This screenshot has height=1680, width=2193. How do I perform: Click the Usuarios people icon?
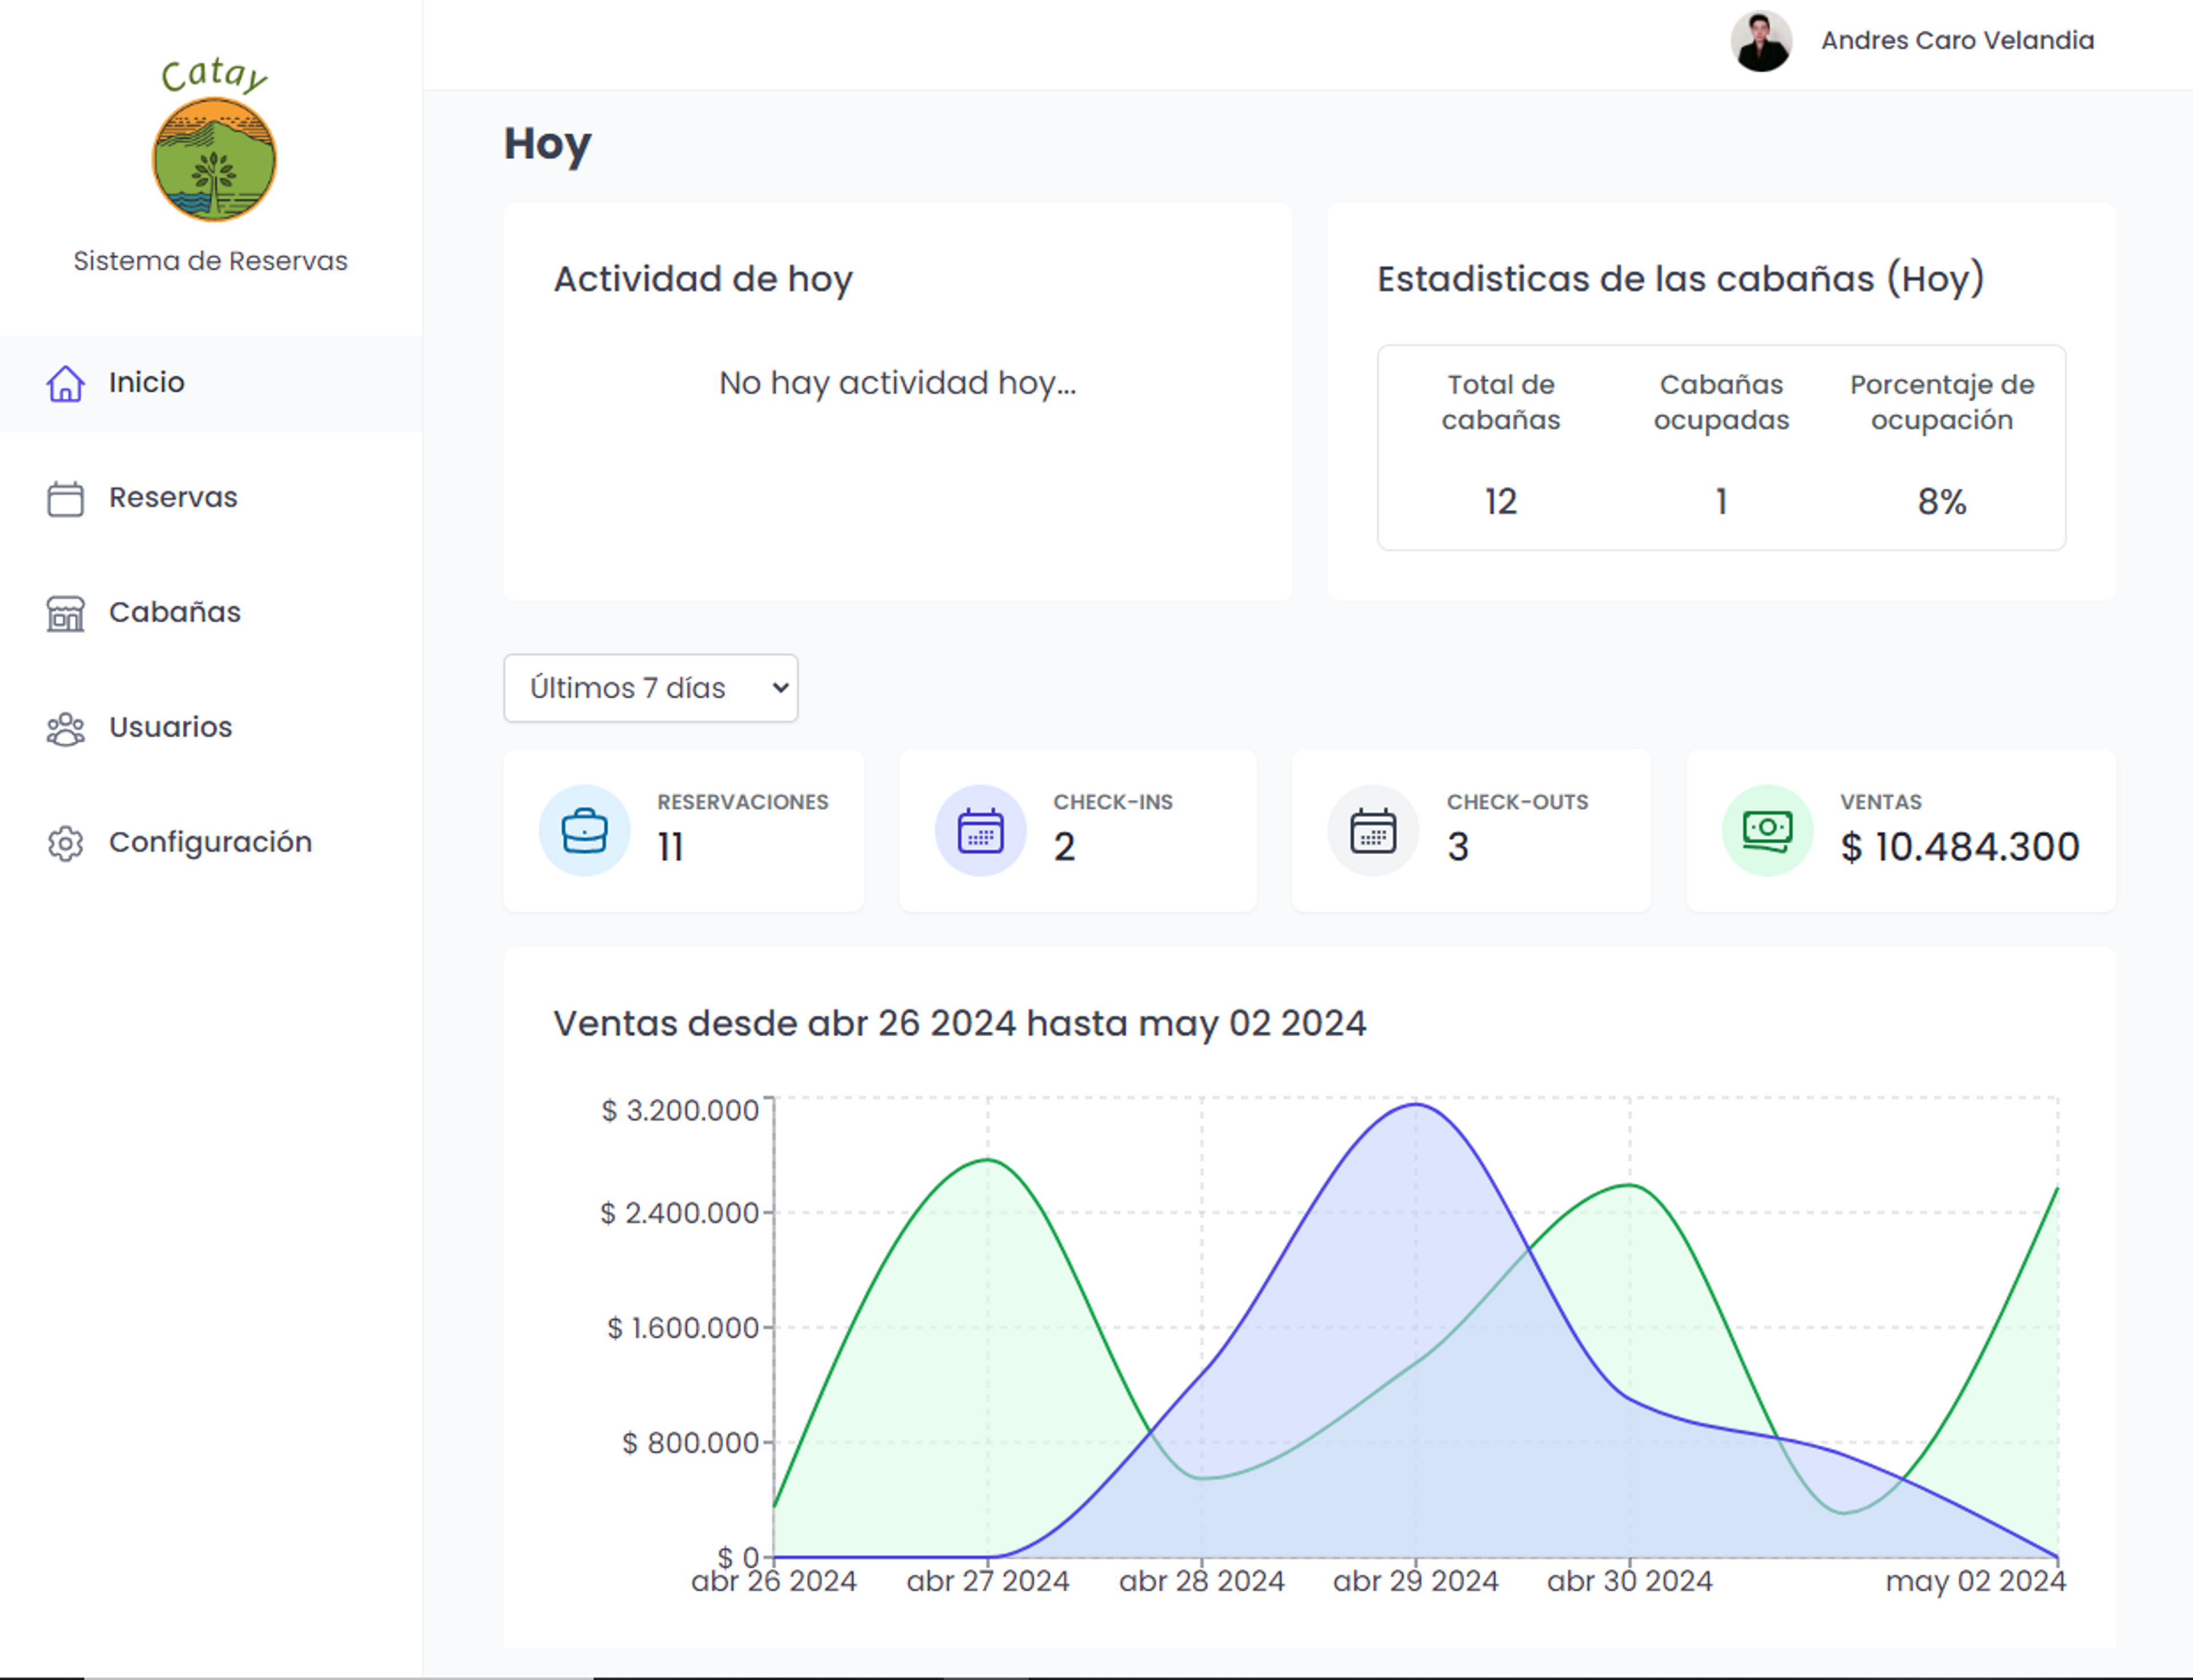(65, 729)
